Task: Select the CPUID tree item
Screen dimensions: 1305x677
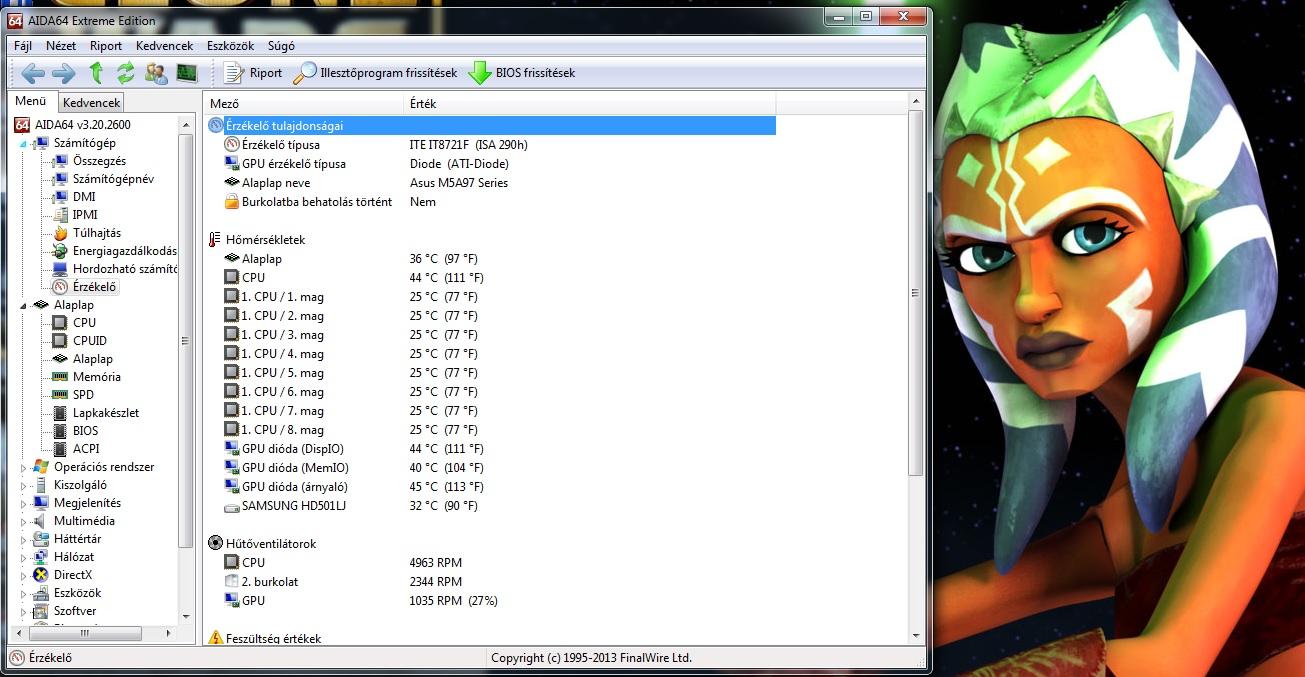Action: [90, 341]
